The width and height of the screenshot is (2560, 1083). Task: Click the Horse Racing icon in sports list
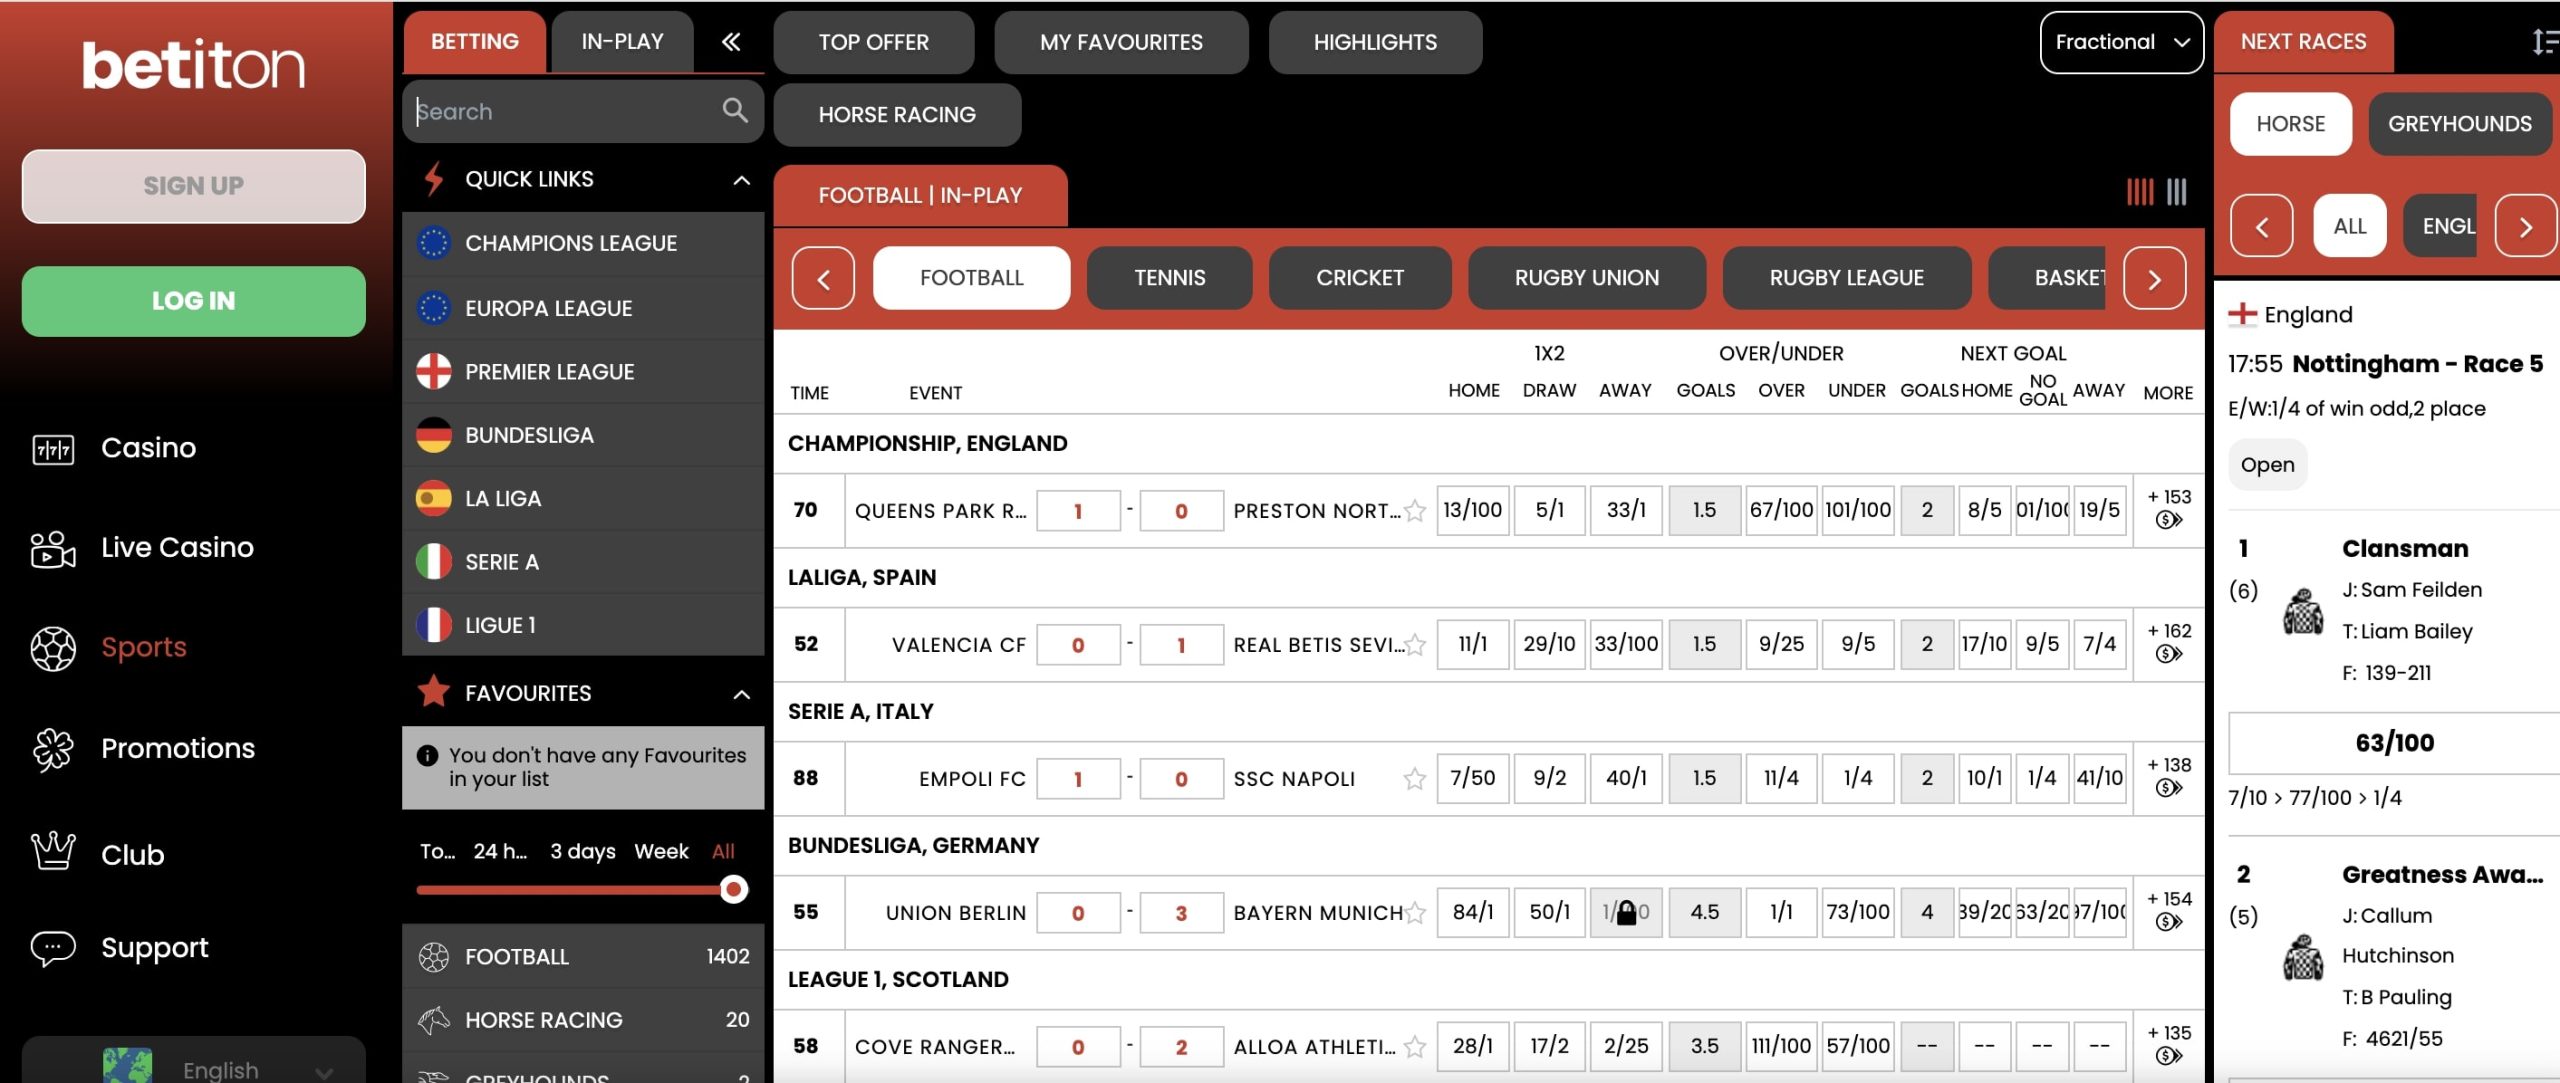click(x=433, y=1020)
